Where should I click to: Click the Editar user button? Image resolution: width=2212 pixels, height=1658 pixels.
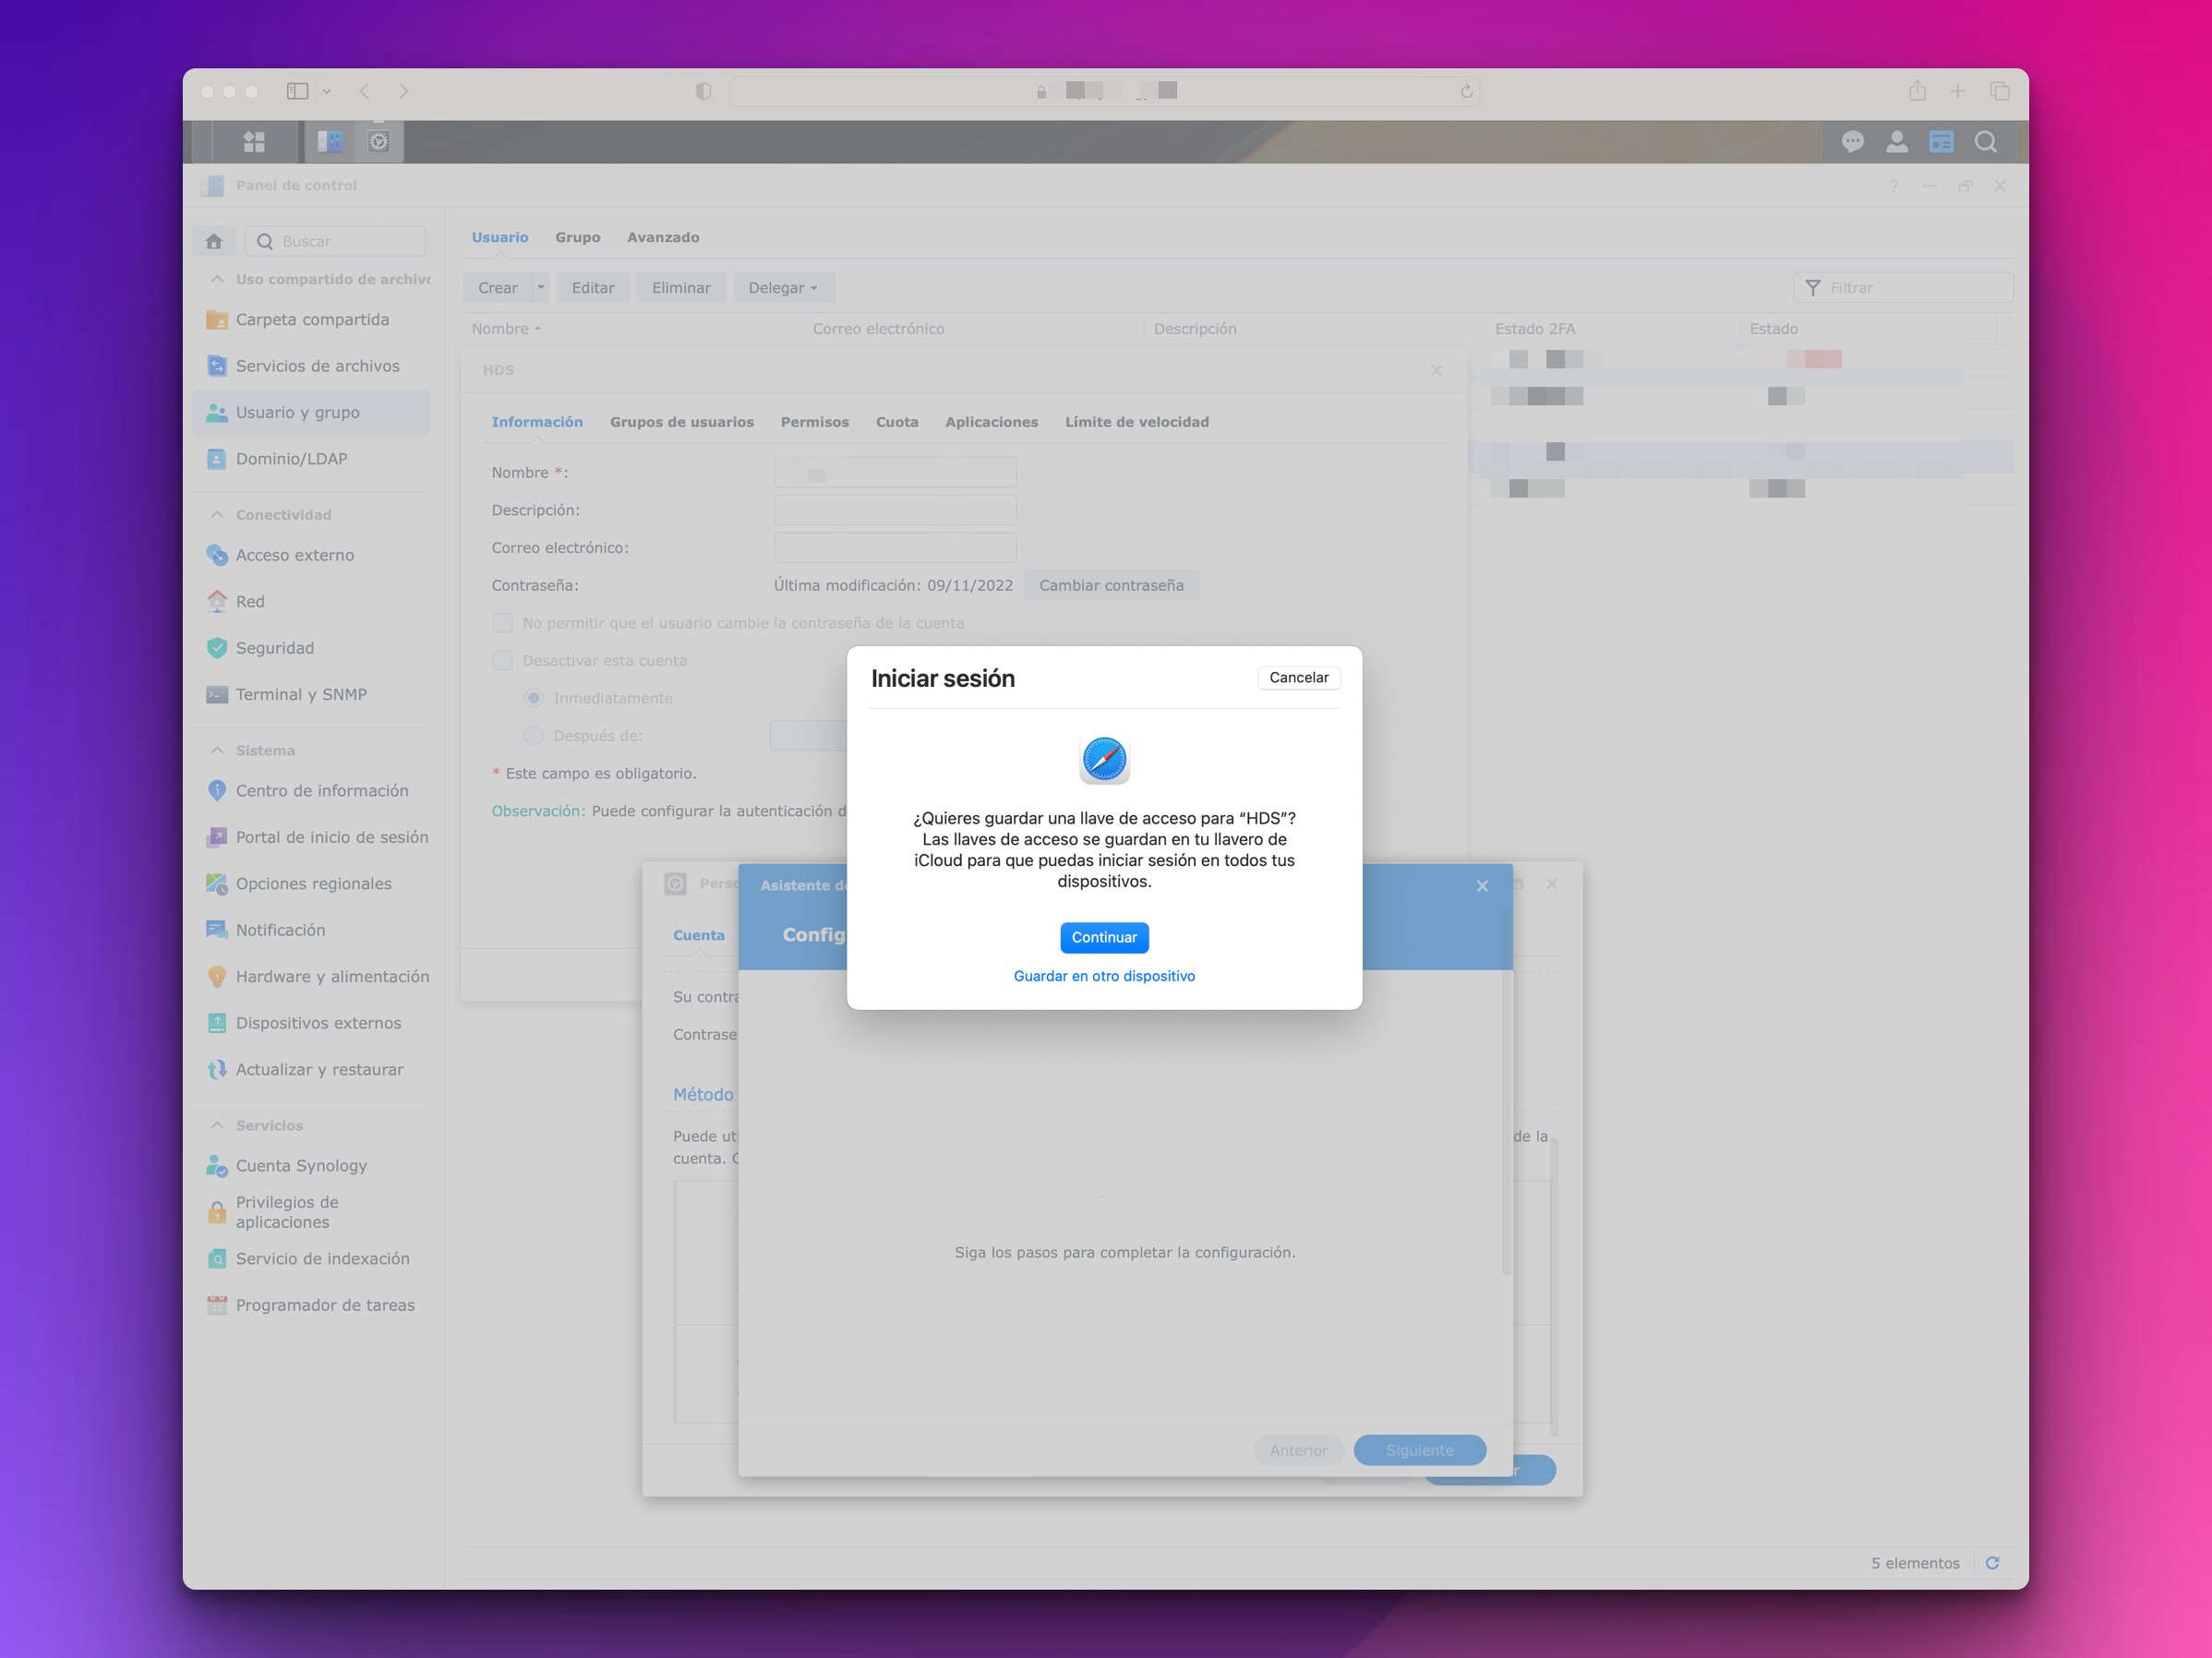[x=593, y=288]
